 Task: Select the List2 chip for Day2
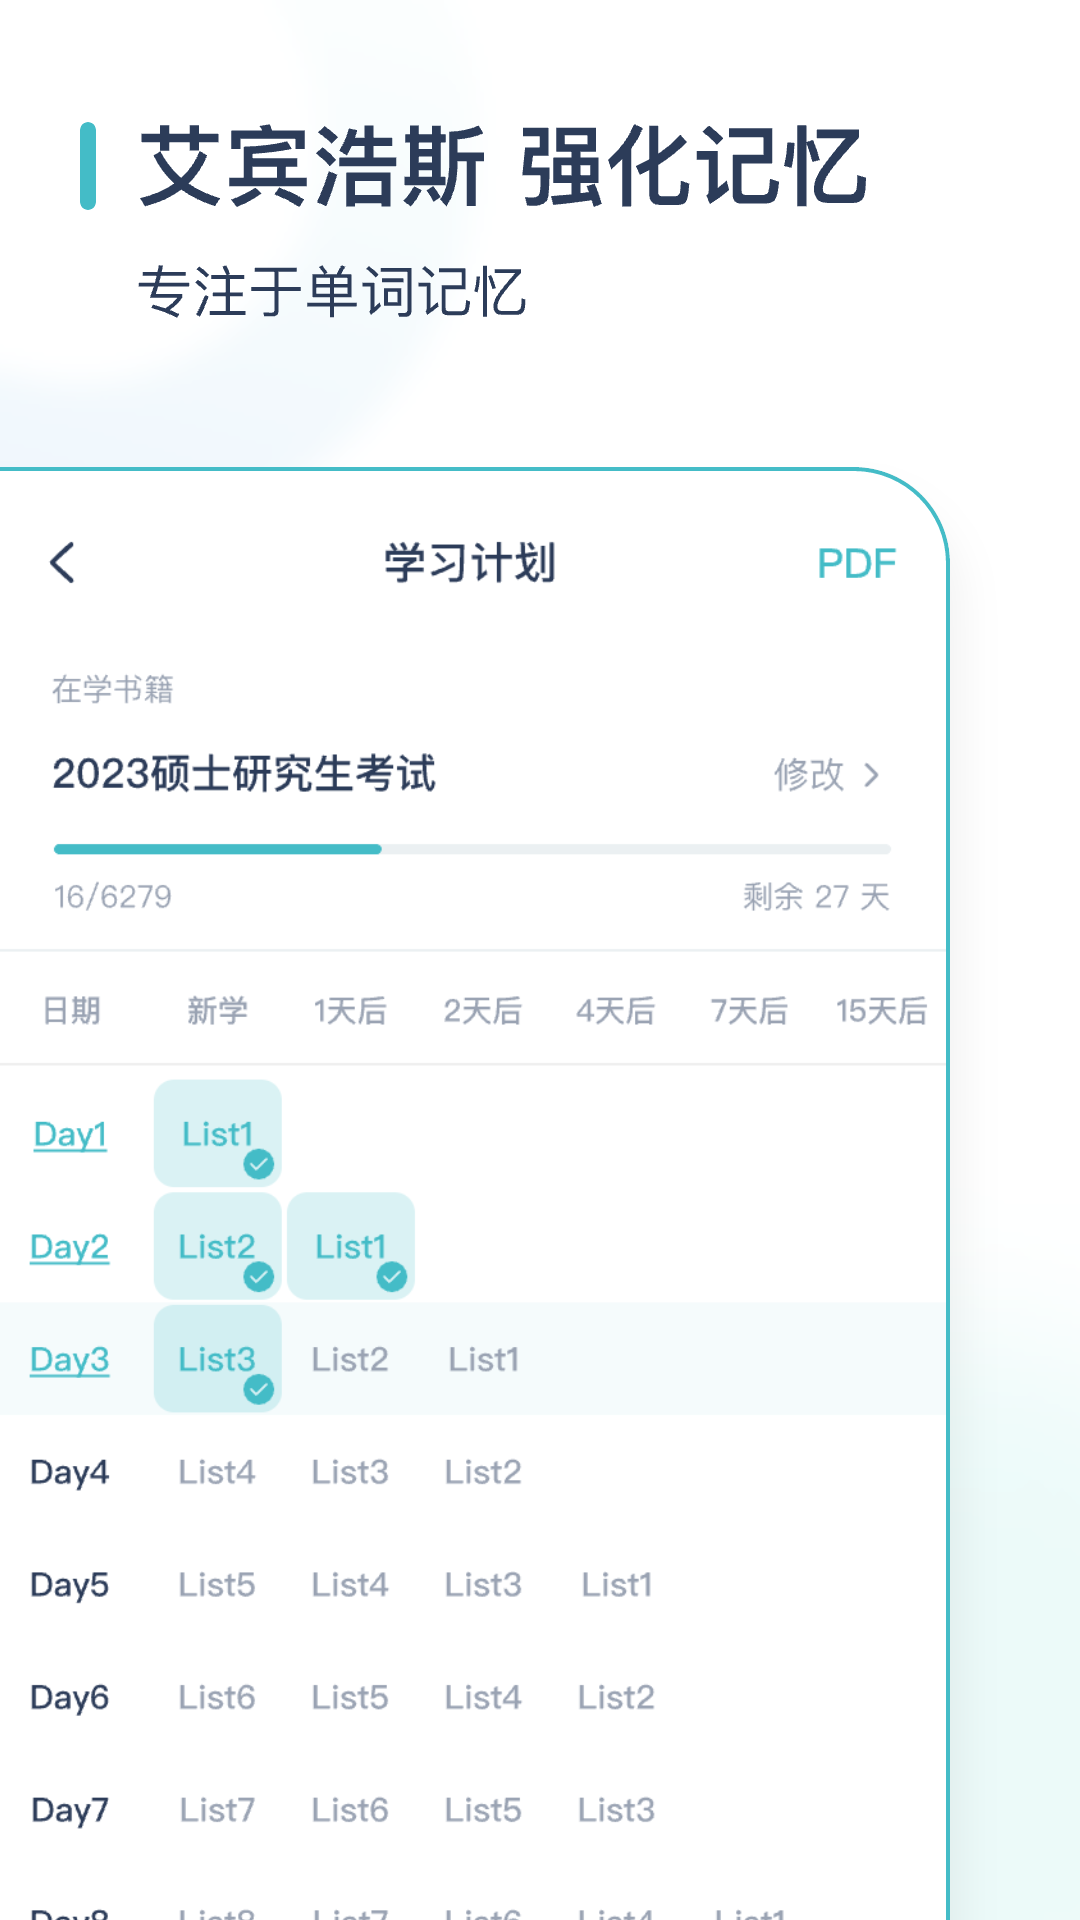pos(218,1245)
